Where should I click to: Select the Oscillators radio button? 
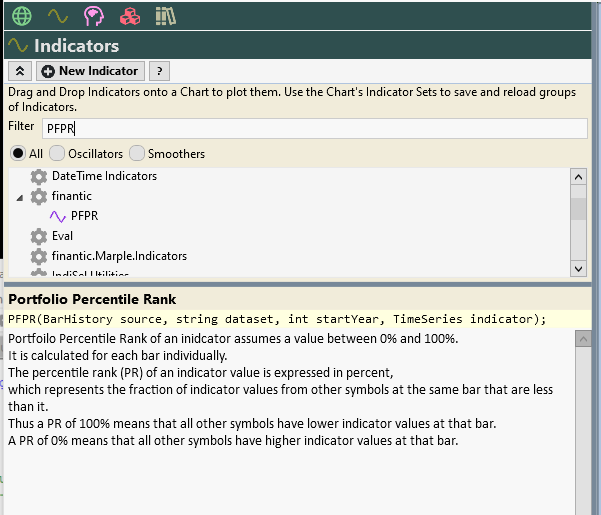pyautogui.click(x=57, y=154)
